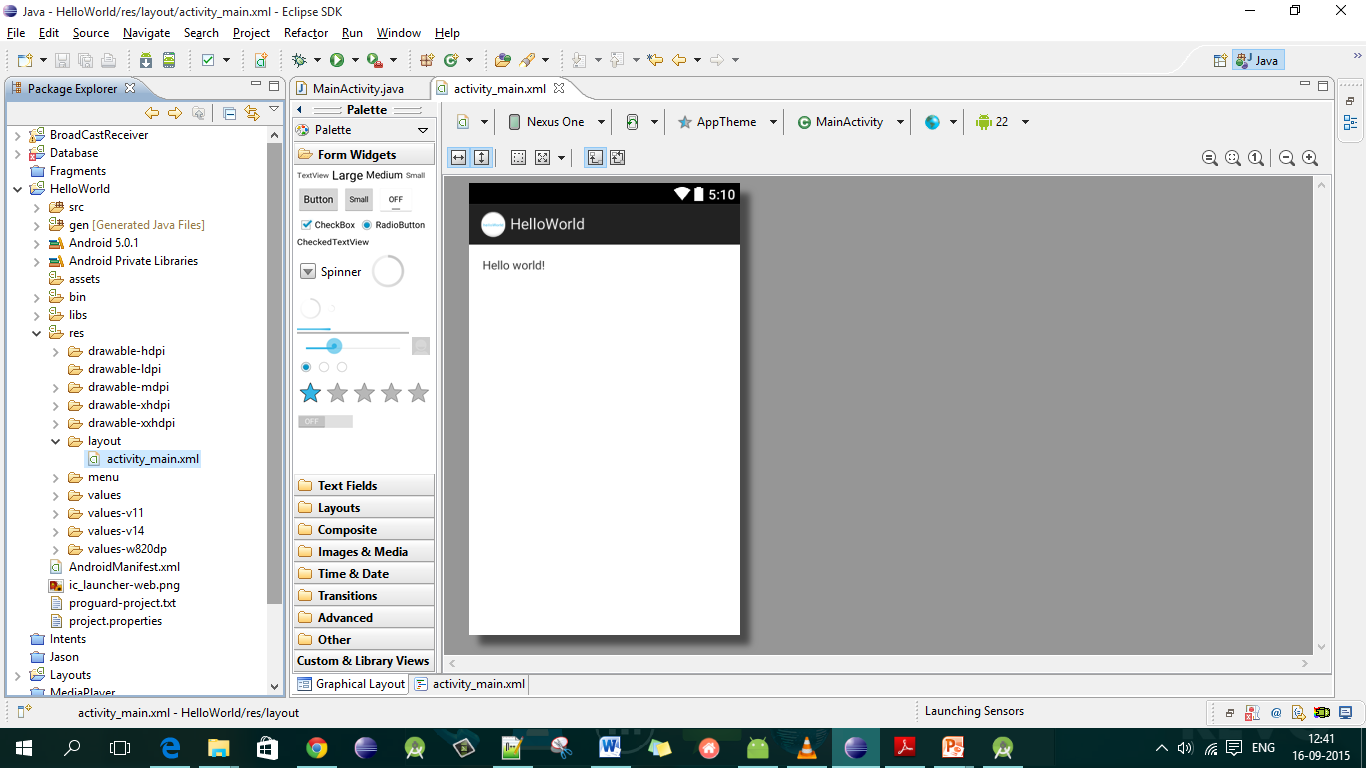Open the Android SDK Manager icon

click(146, 60)
